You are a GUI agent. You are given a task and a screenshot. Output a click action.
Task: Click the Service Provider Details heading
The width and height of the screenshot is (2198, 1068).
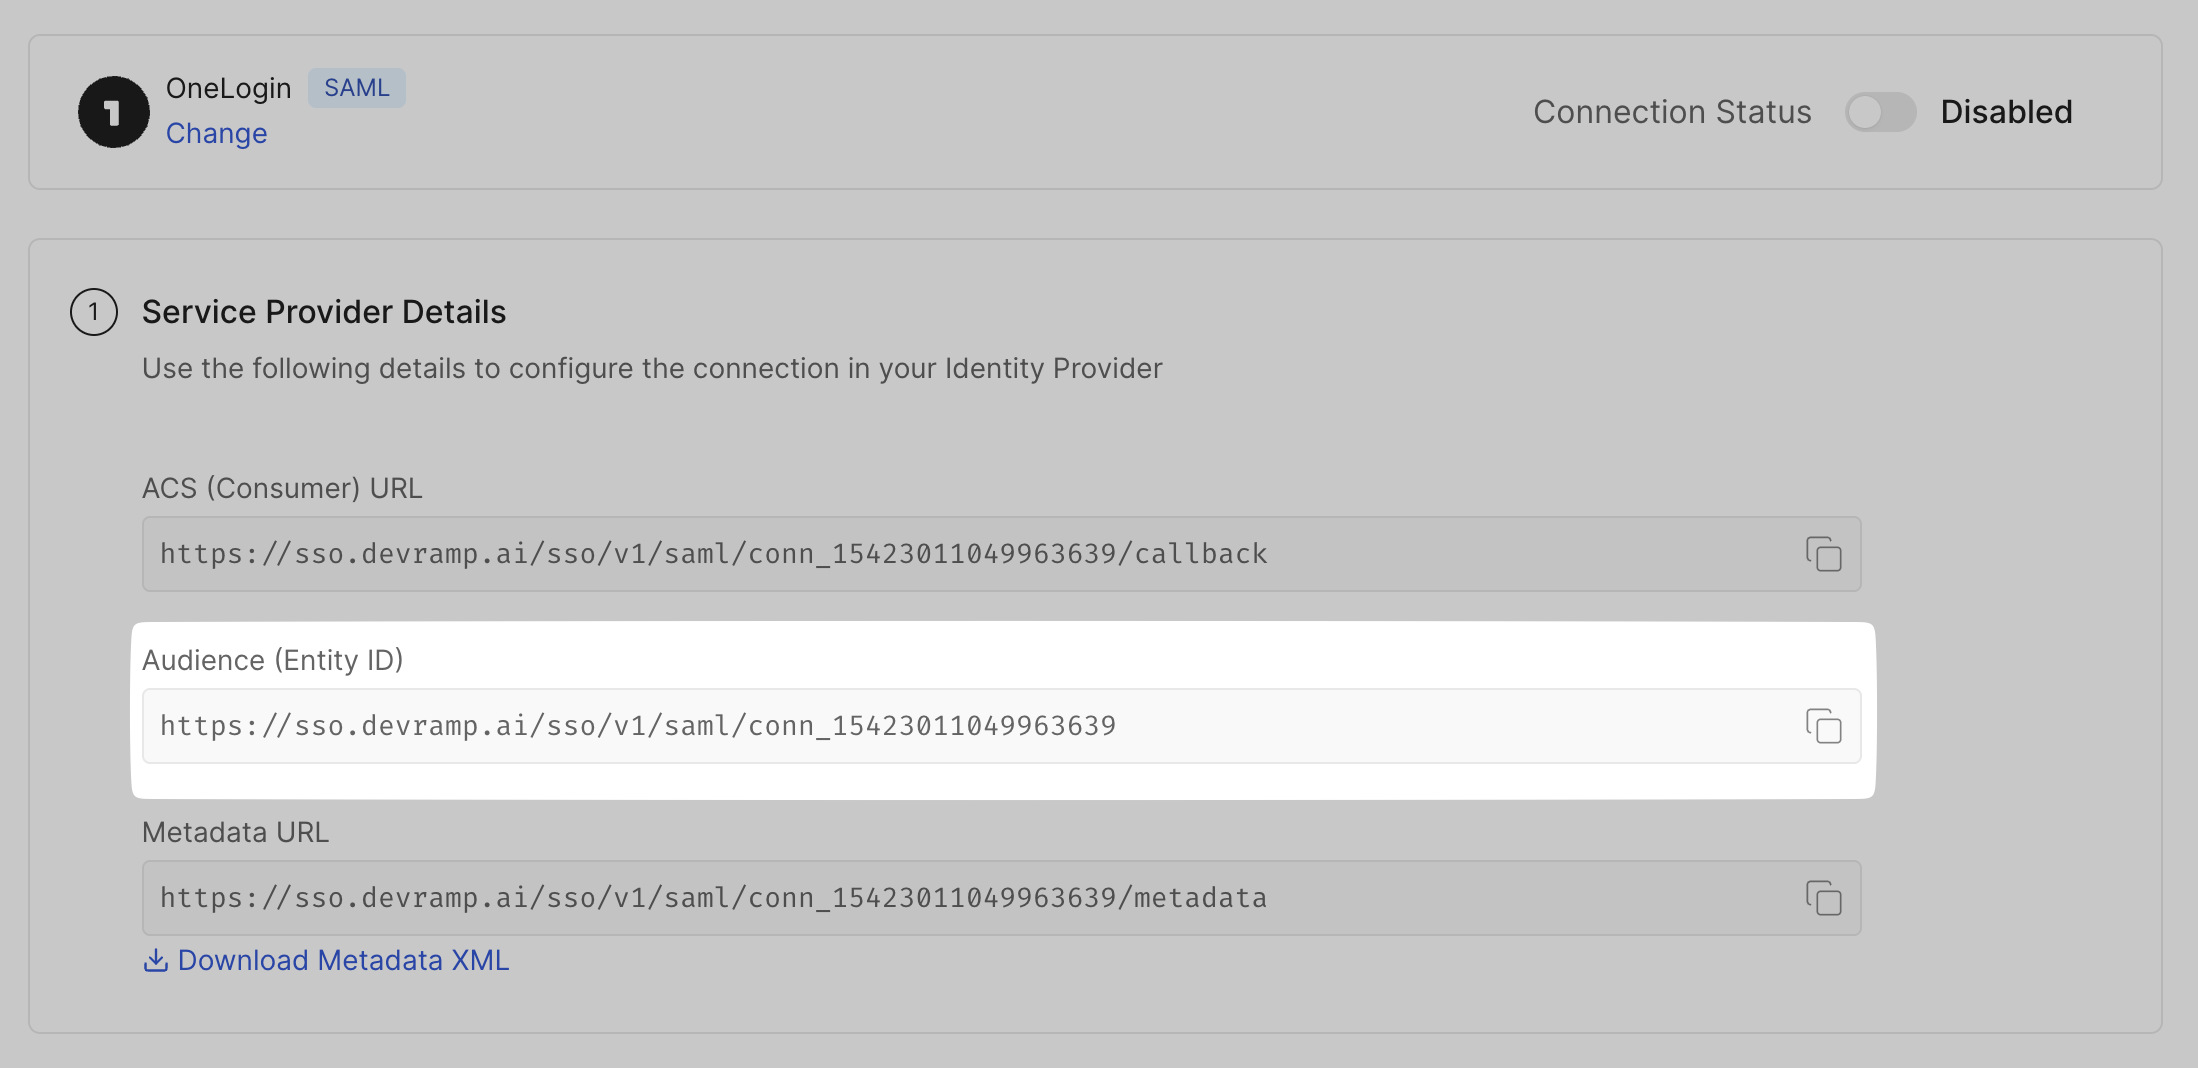coord(324,311)
